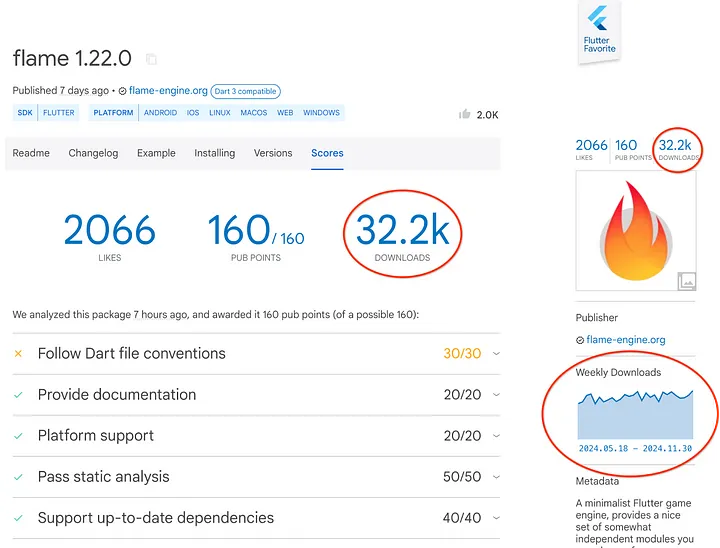Click the large 160/160 PUB POINTS figure
This screenshot has height=548, width=720.
[x=256, y=237]
